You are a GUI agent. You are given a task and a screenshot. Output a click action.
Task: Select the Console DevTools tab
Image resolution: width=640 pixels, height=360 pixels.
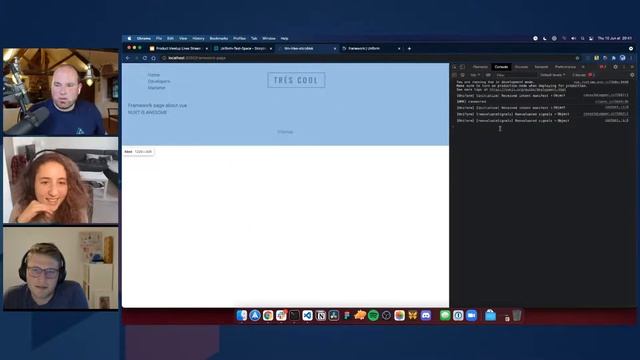click(501, 67)
